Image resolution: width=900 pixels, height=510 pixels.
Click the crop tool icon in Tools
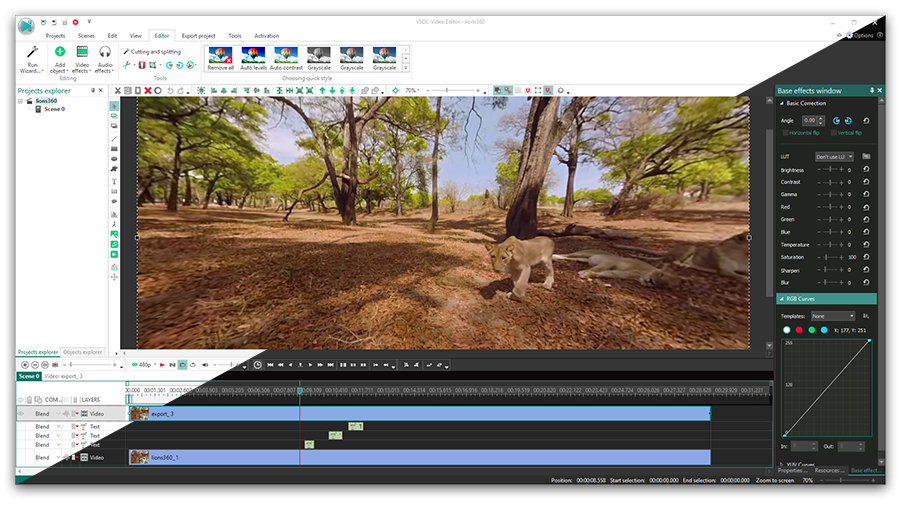[153, 65]
